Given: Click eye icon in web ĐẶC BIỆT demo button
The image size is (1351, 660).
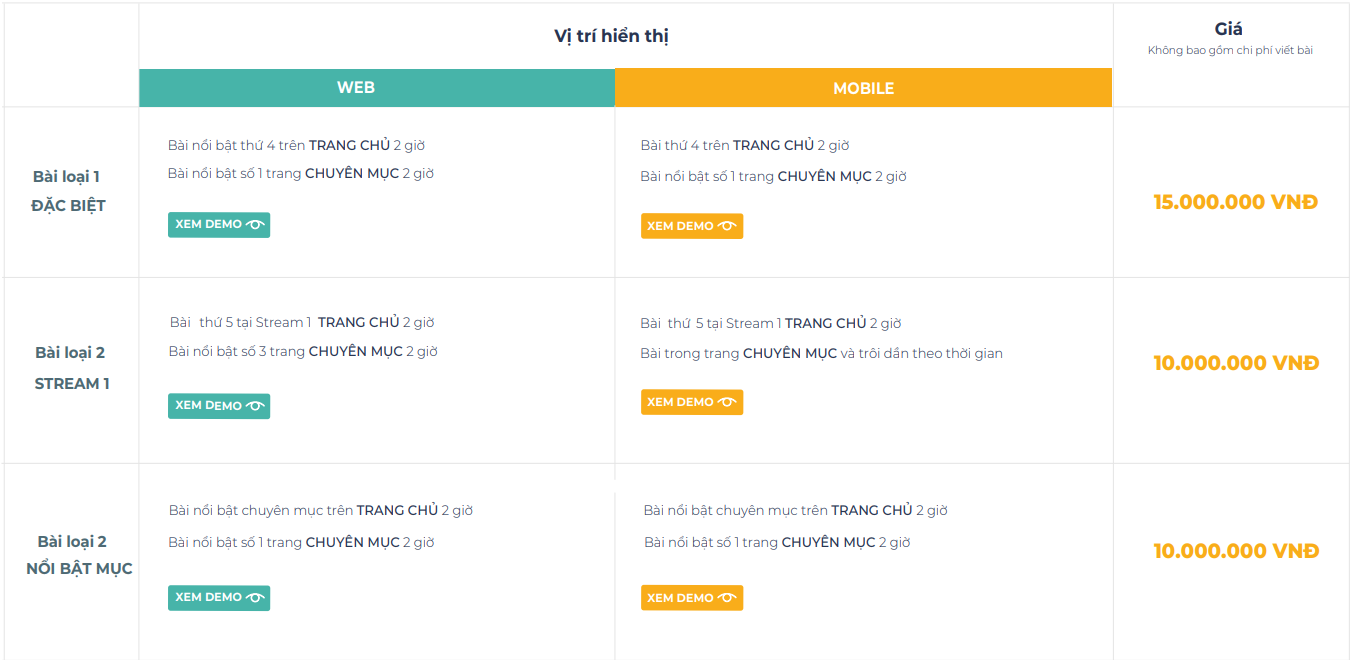Looking at the screenshot, I should 255,225.
